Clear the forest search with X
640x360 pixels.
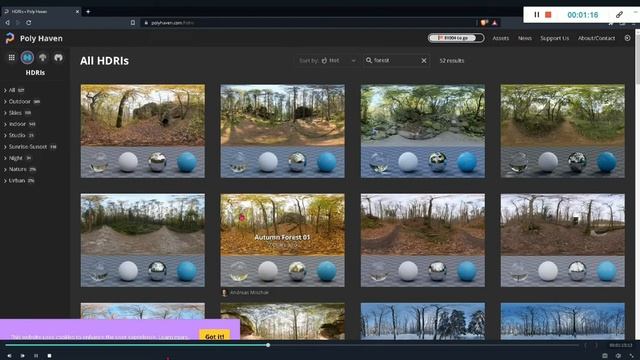[x=424, y=60]
